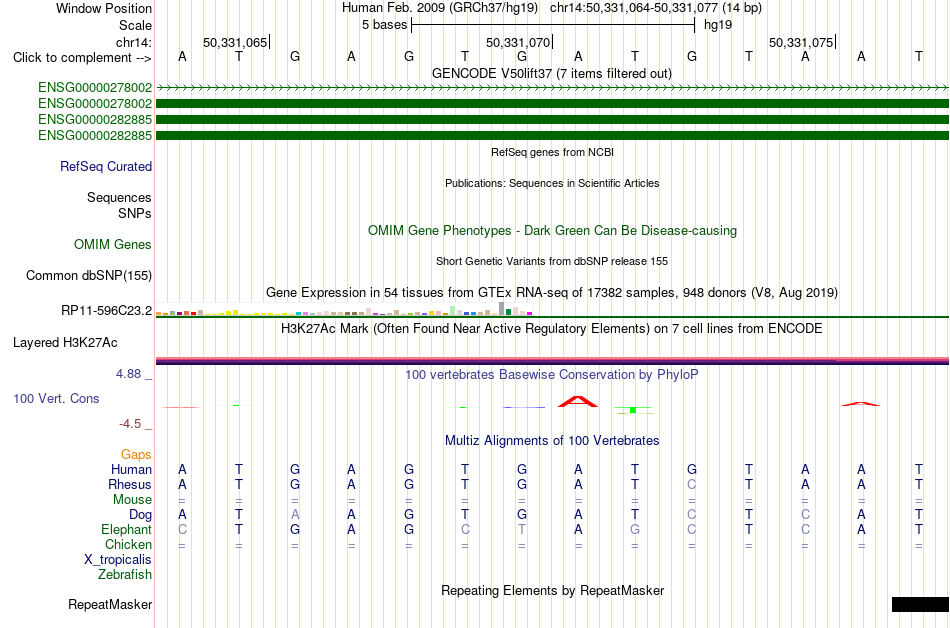Click the -4.5 PhyloP lower scale value
This screenshot has width=950, height=628.
click(x=130, y=424)
